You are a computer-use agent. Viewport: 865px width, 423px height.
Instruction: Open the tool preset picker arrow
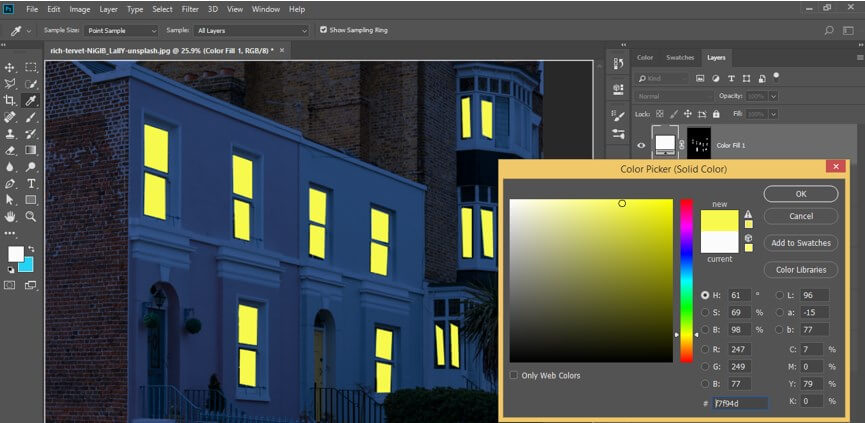(x=29, y=31)
